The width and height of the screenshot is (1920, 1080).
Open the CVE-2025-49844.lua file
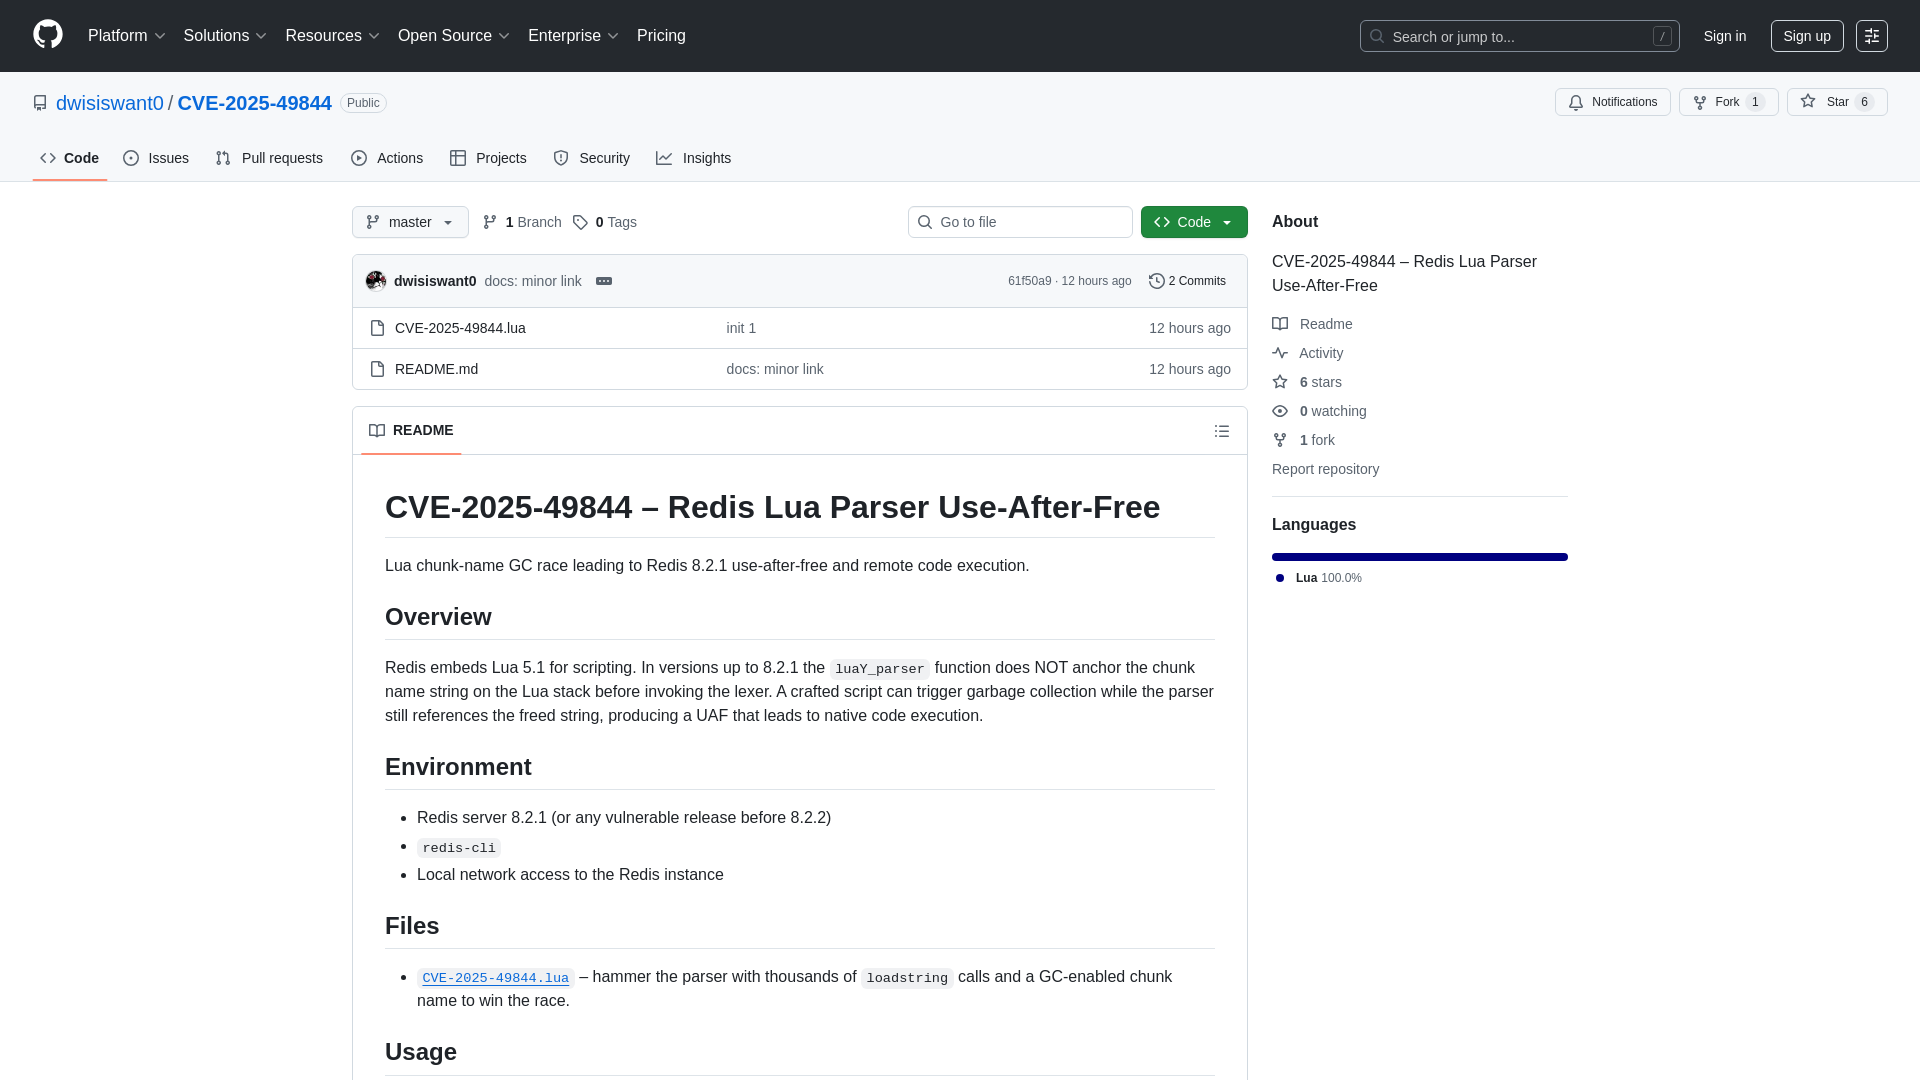(459, 327)
